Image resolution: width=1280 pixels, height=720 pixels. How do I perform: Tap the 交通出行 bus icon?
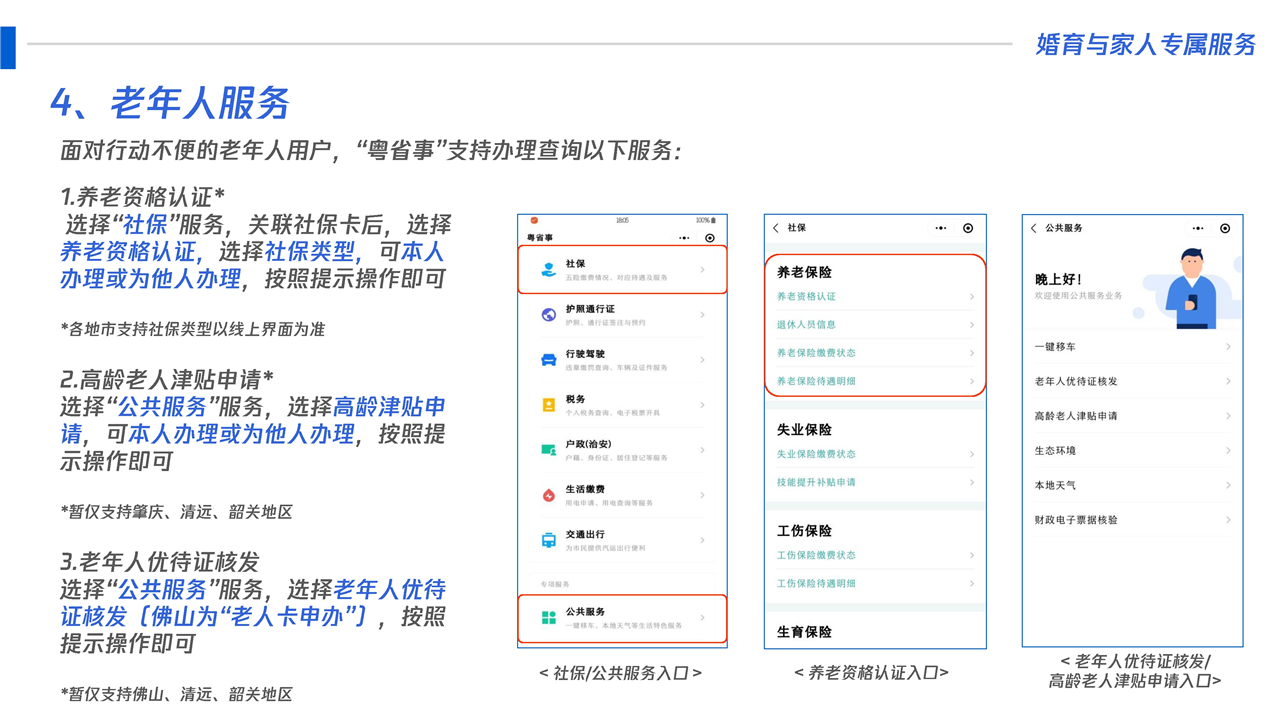pos(548,540)
